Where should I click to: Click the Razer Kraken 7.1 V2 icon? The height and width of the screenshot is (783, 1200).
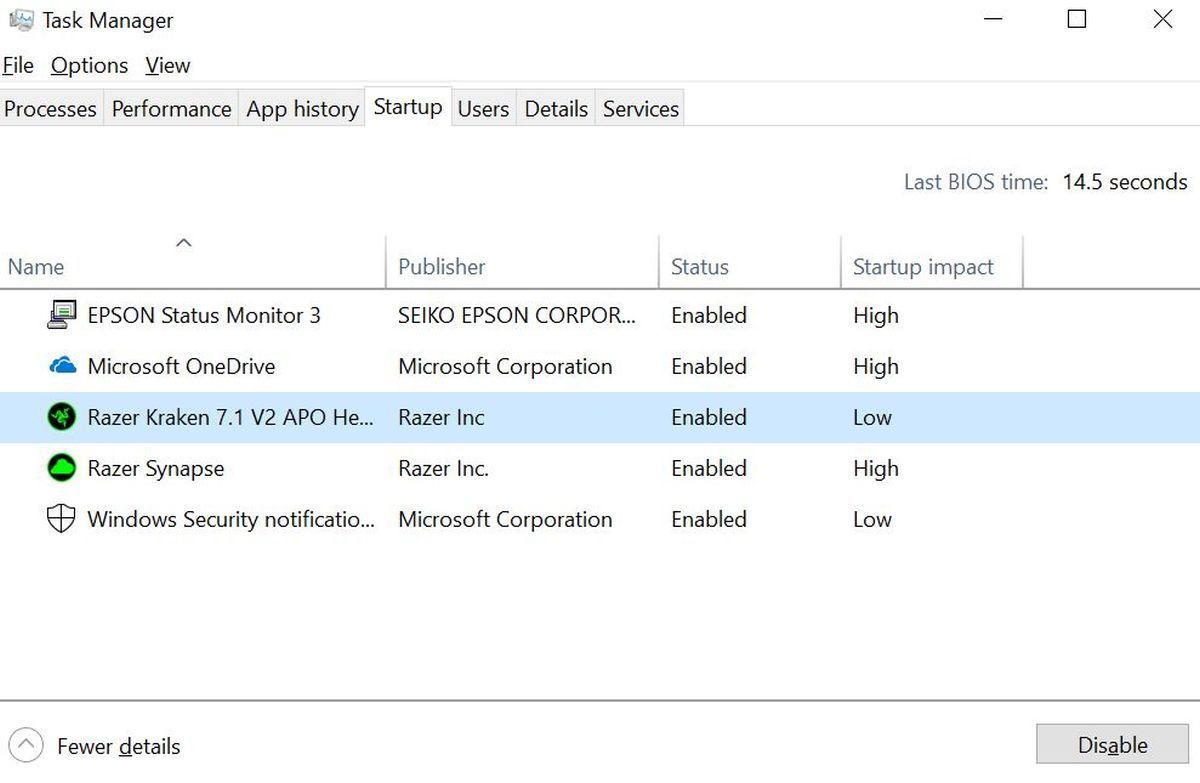pyautogui.click(x=62, y=417)
